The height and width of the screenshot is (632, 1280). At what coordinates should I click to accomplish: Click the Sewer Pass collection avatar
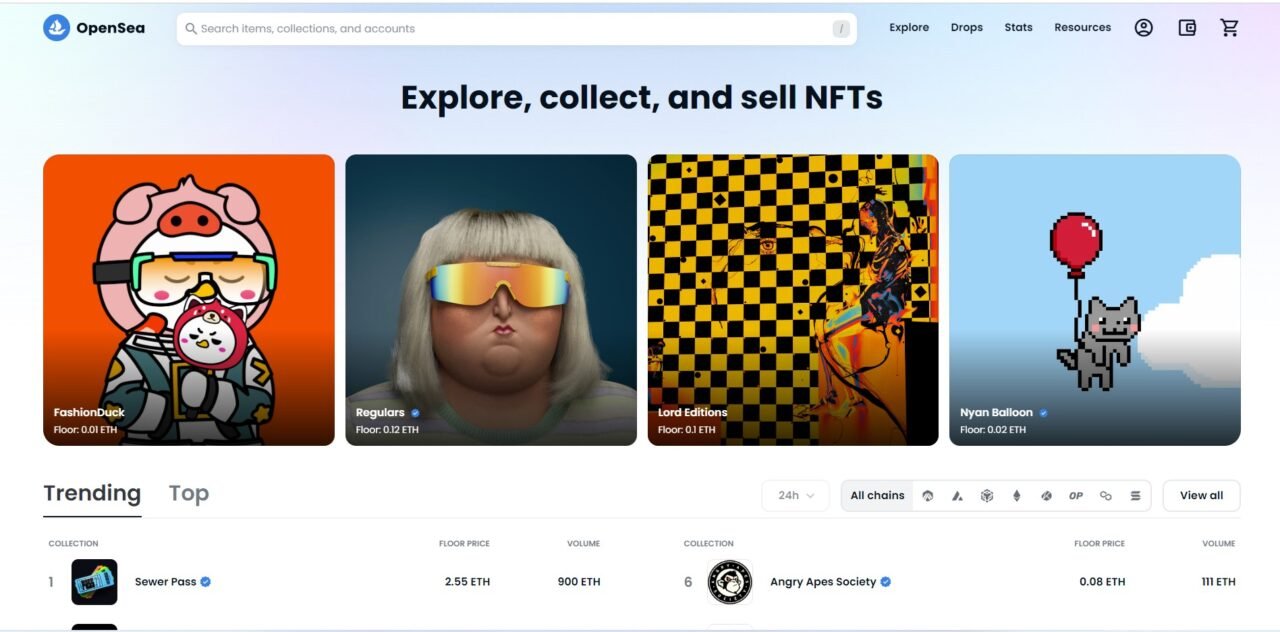pos(94,582)
